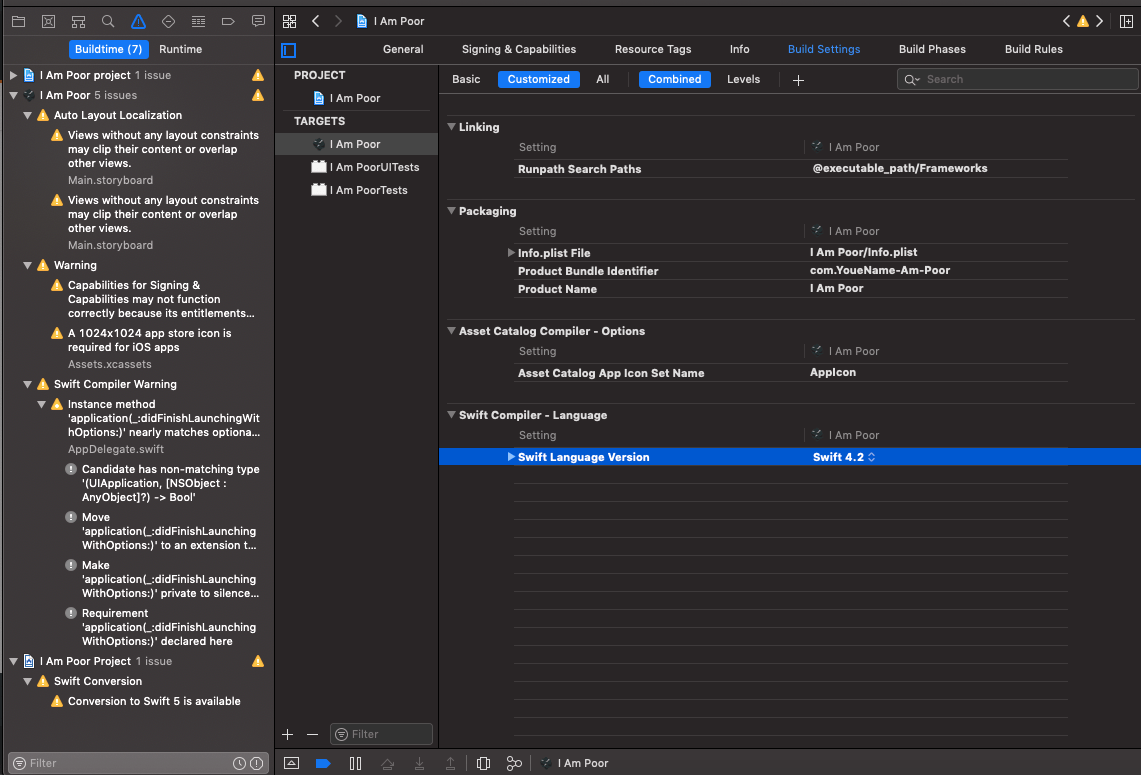Jump to previous issue arrow at top right
1141x775 pixels.
click(x=1066, y=21)
